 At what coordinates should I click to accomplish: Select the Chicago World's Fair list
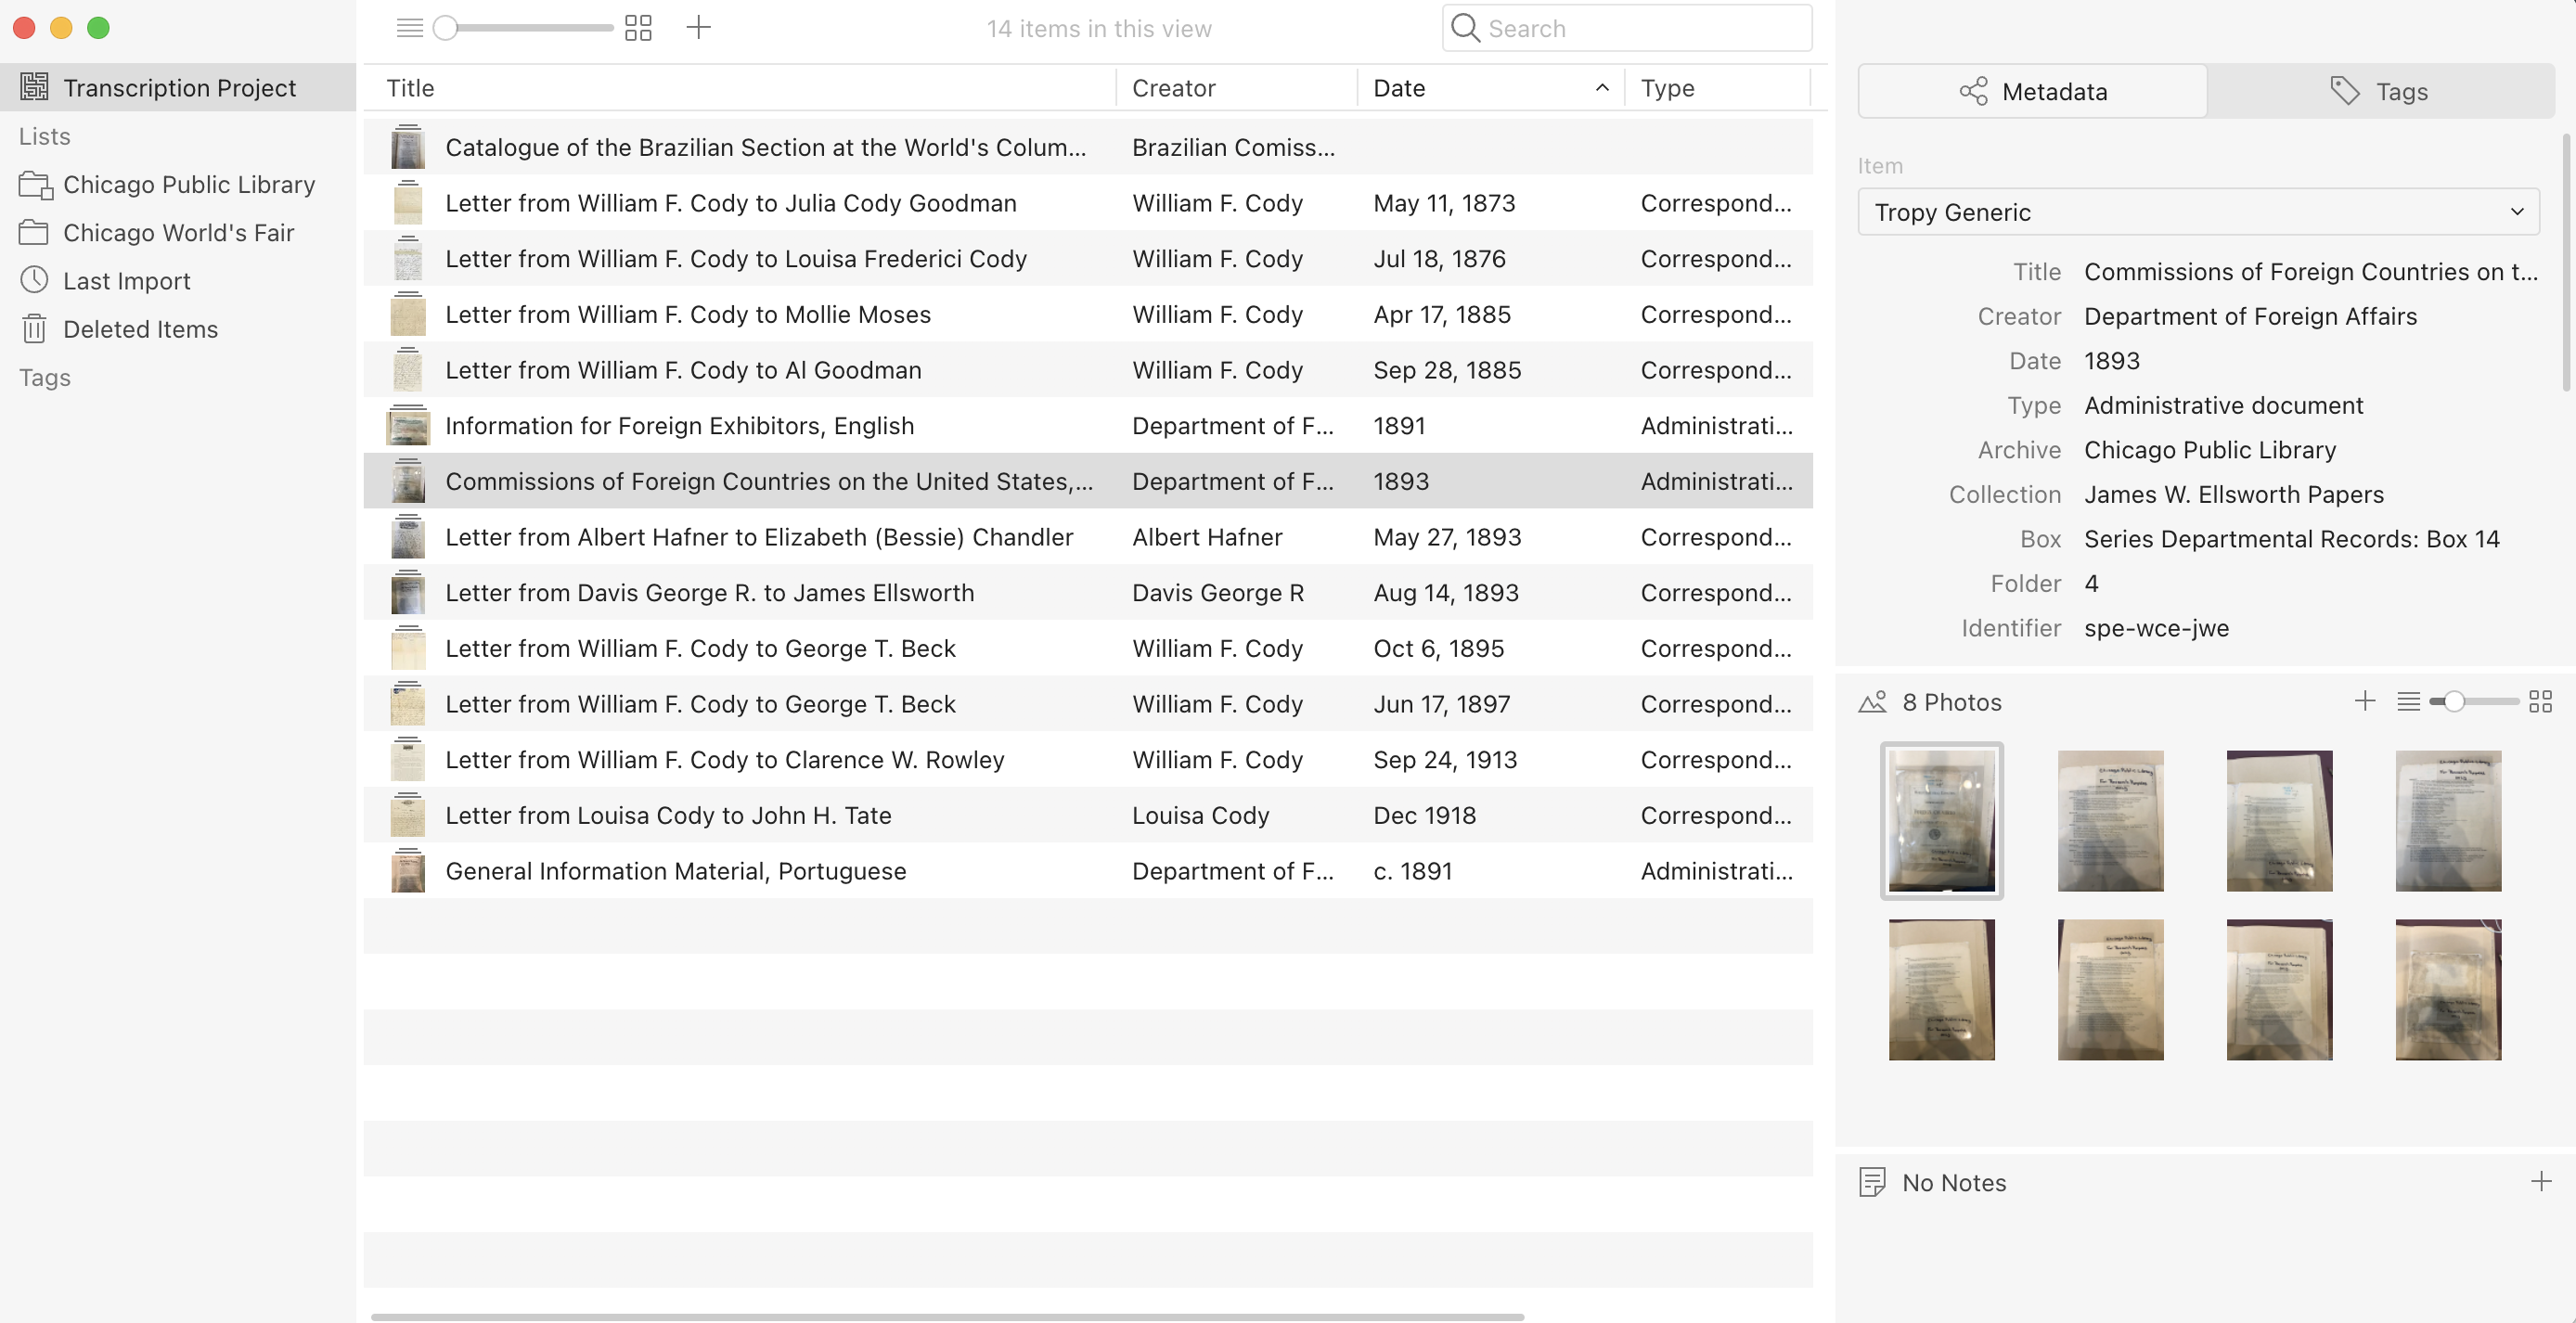178,233
